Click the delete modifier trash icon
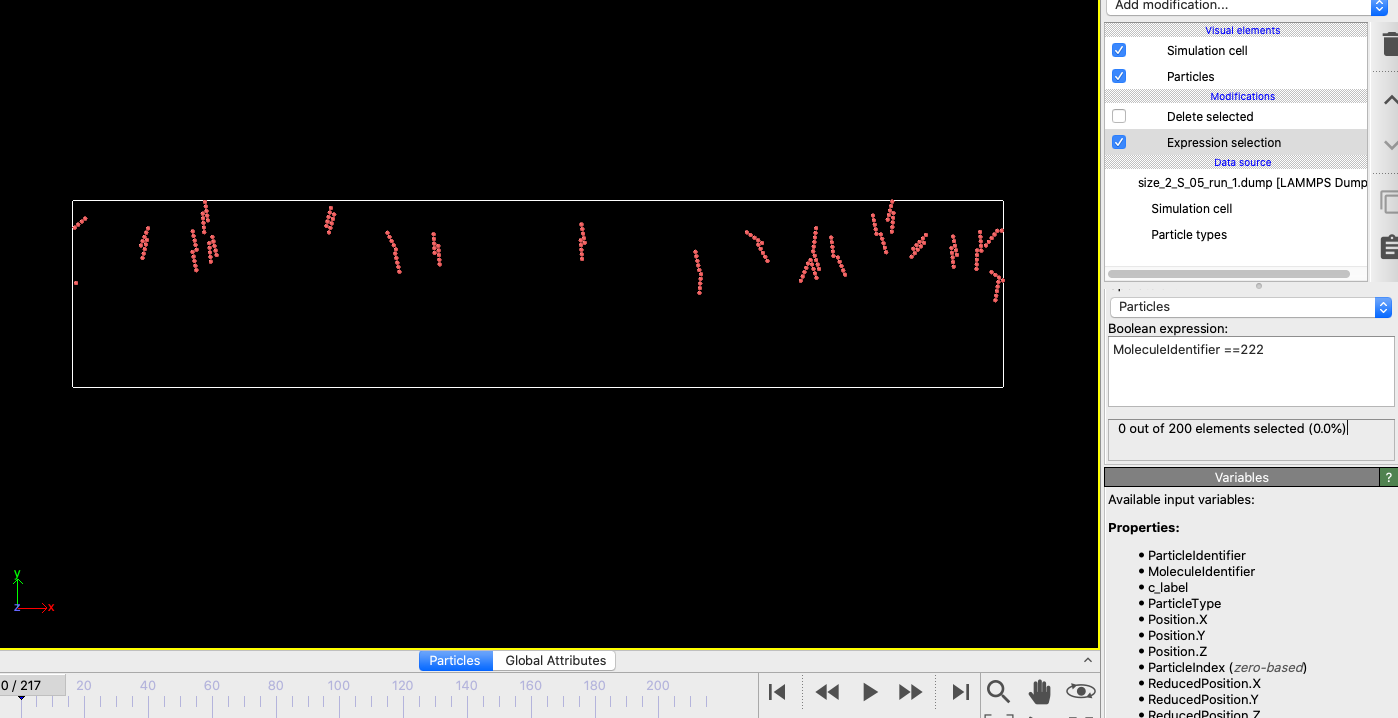This screenshot has width=1398, height=718. (x=1390, y=44)
